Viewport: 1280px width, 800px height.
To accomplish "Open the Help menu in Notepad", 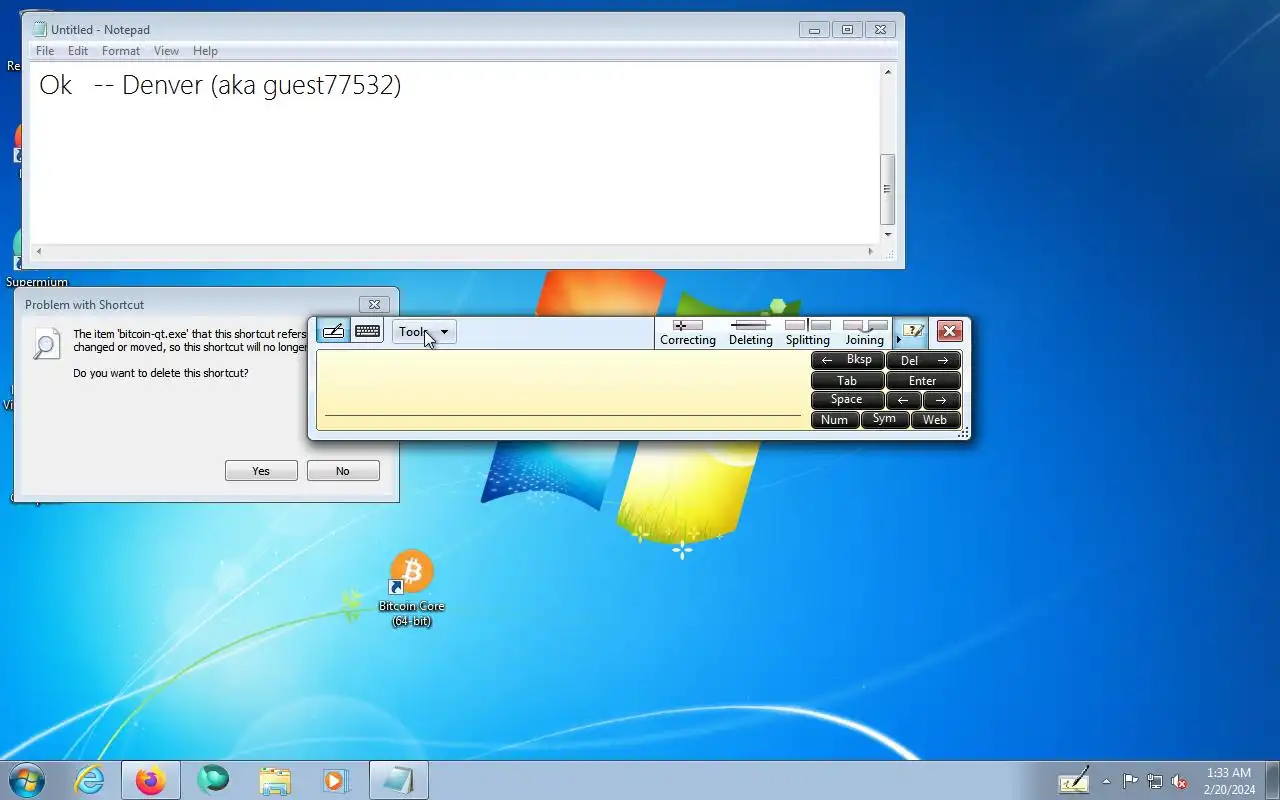I will 205,51.
